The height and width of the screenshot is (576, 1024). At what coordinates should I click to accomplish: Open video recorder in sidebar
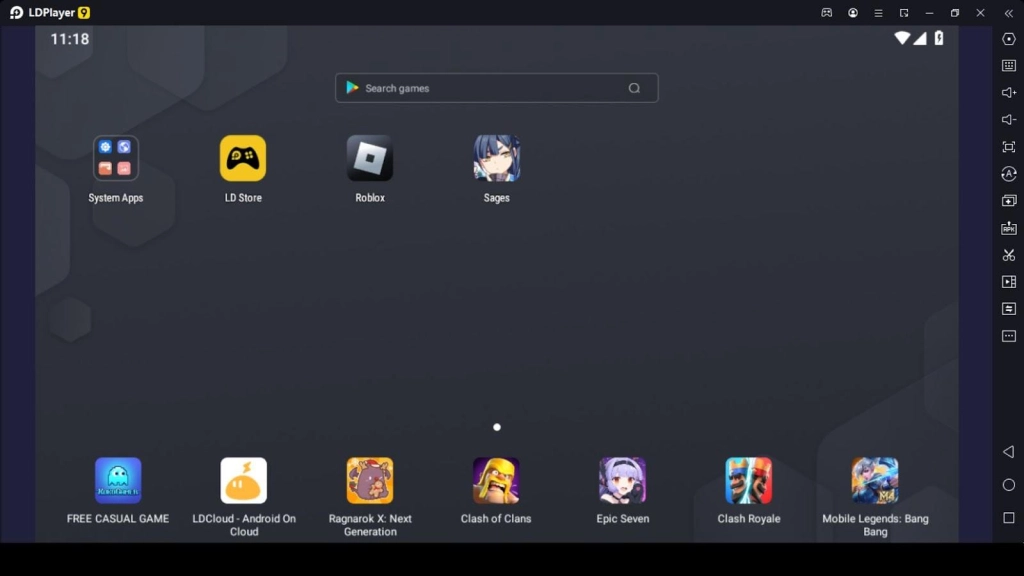click(1009, 282)
